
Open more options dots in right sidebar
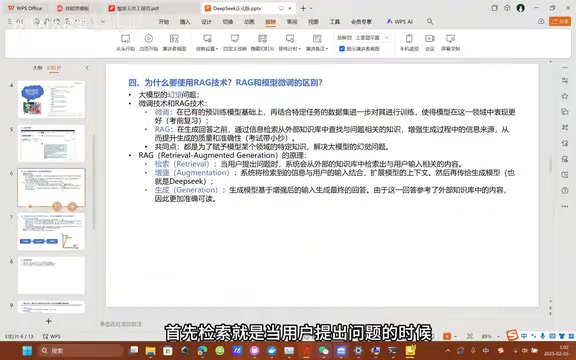tap(565, 206)
